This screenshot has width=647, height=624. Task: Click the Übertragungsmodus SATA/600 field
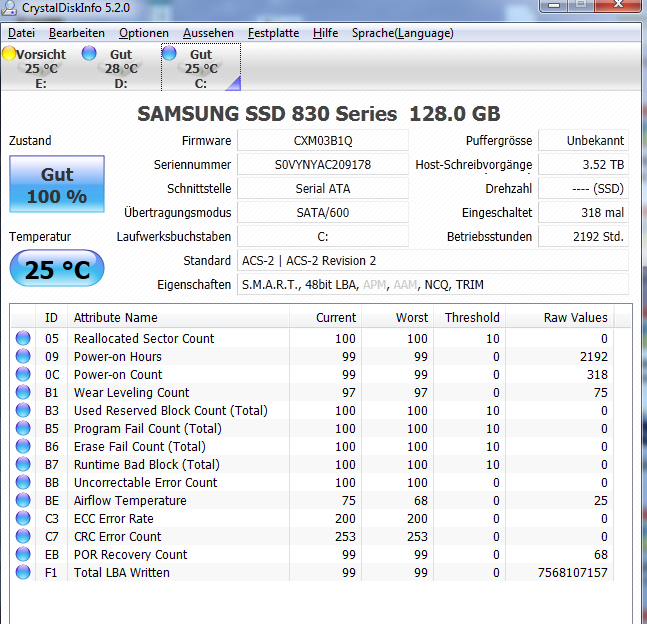pyautogui.click(x=323, y=213)
